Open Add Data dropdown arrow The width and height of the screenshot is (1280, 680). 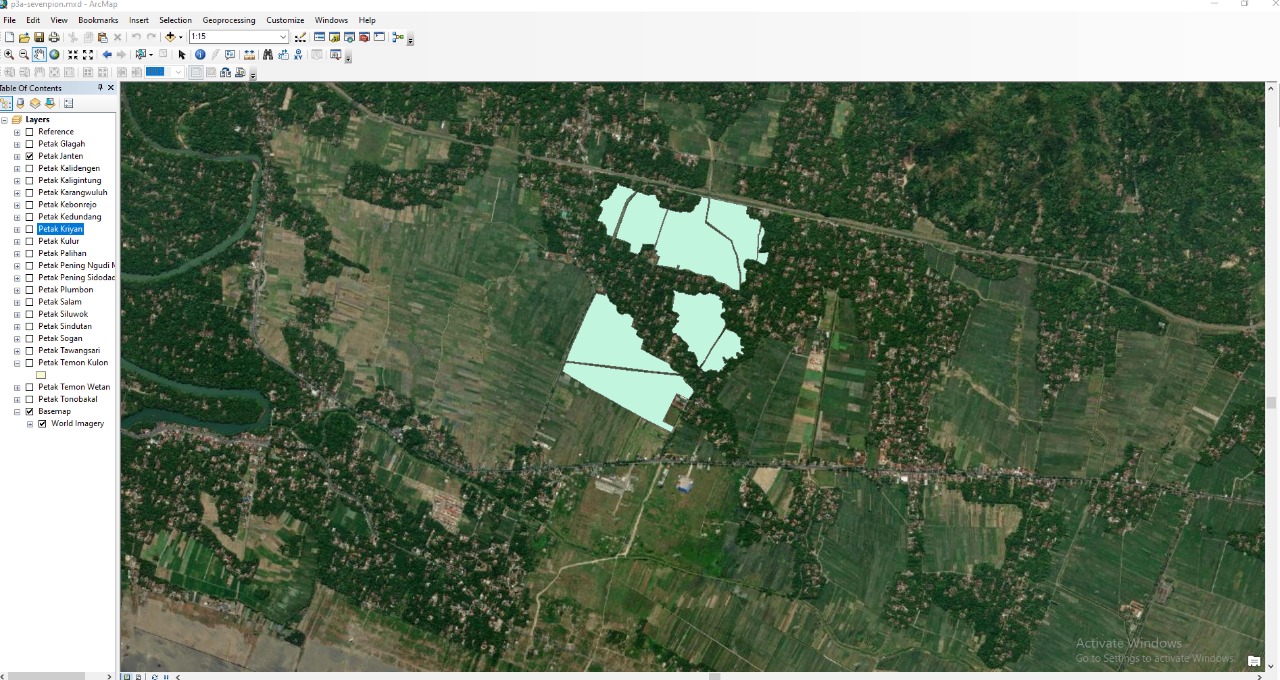[x=181, y=37]
